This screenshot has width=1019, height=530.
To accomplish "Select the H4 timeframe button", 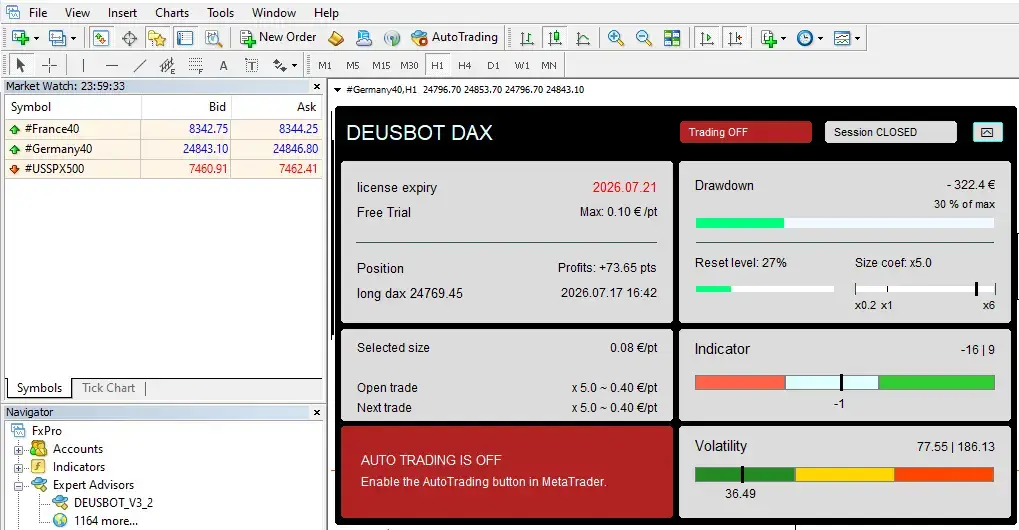I will 465,66.
